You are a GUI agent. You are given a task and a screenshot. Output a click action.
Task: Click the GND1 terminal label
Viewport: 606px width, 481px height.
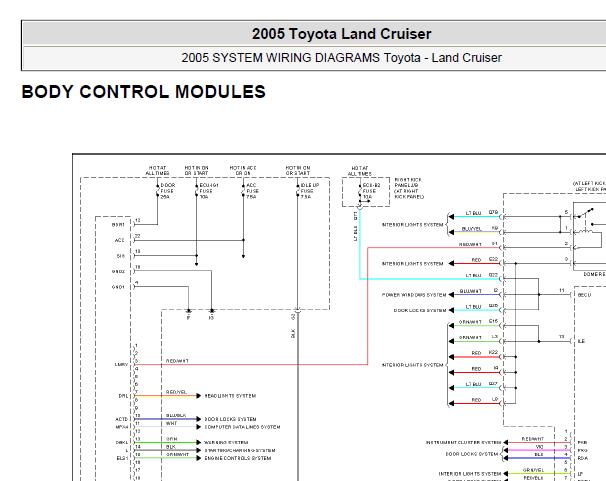click(118, 287)
